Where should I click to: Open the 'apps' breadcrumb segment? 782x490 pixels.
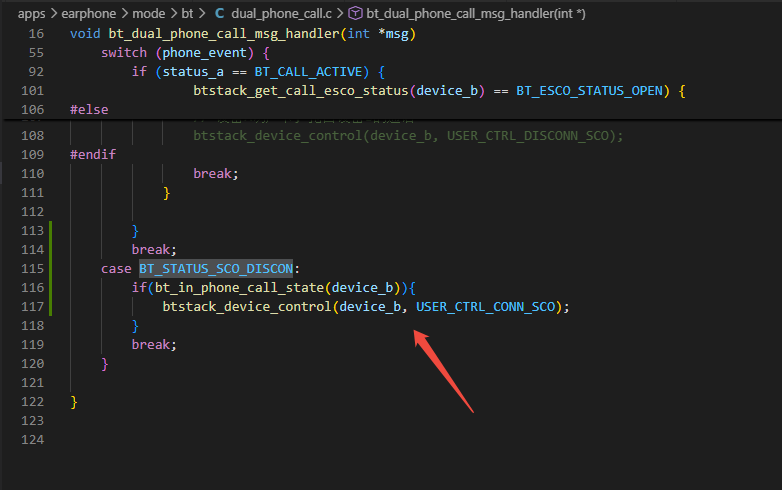pos(31,13)
